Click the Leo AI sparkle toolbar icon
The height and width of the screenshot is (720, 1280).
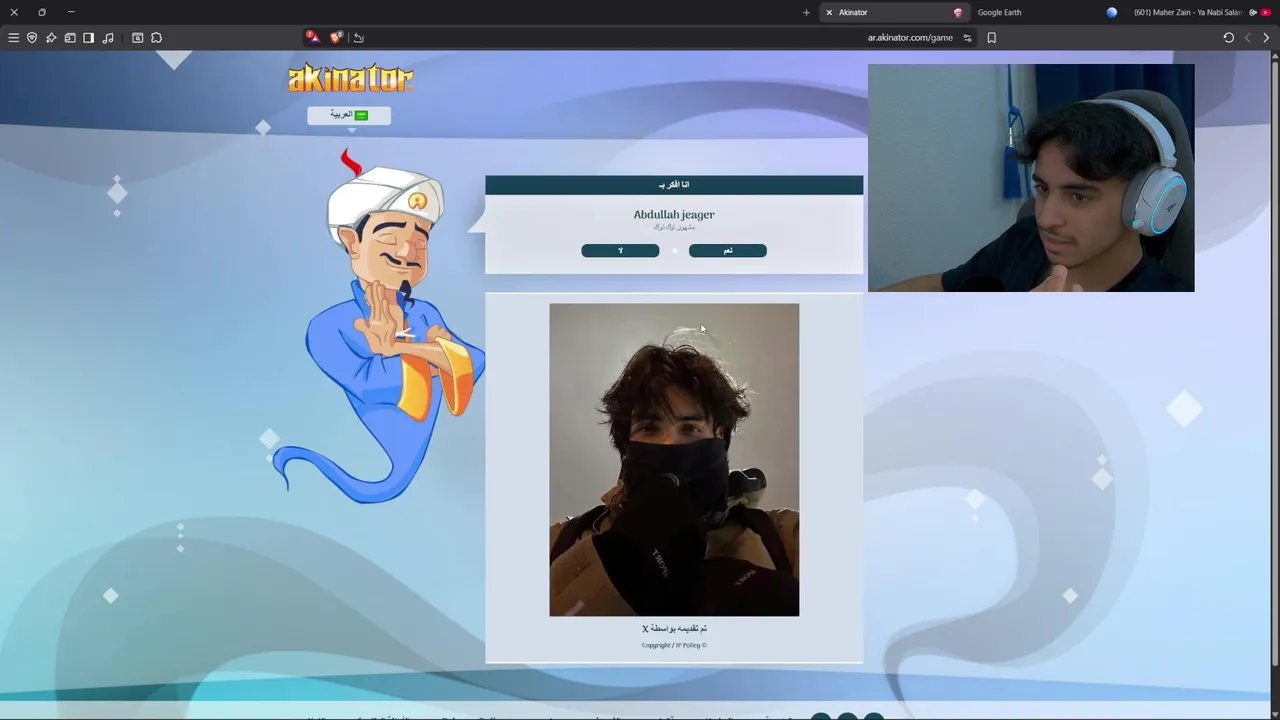[x=51, y=38]
